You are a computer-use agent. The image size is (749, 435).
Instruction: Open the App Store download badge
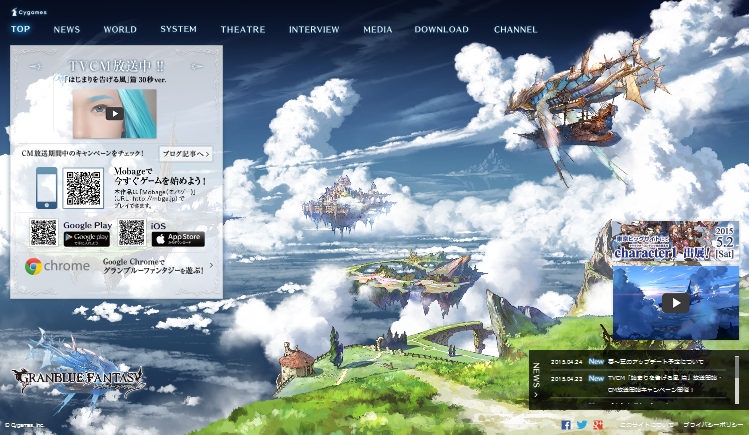(x=178, y=239)
